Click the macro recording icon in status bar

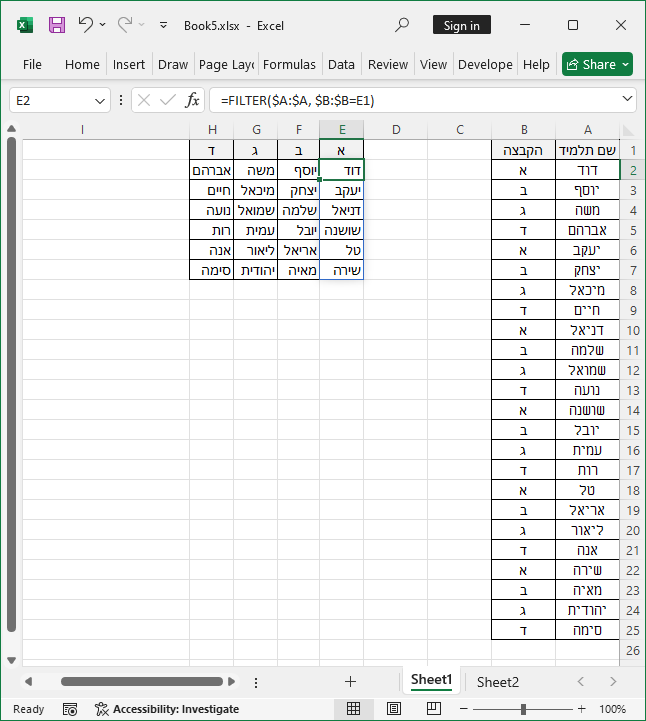tap(70, 709)
